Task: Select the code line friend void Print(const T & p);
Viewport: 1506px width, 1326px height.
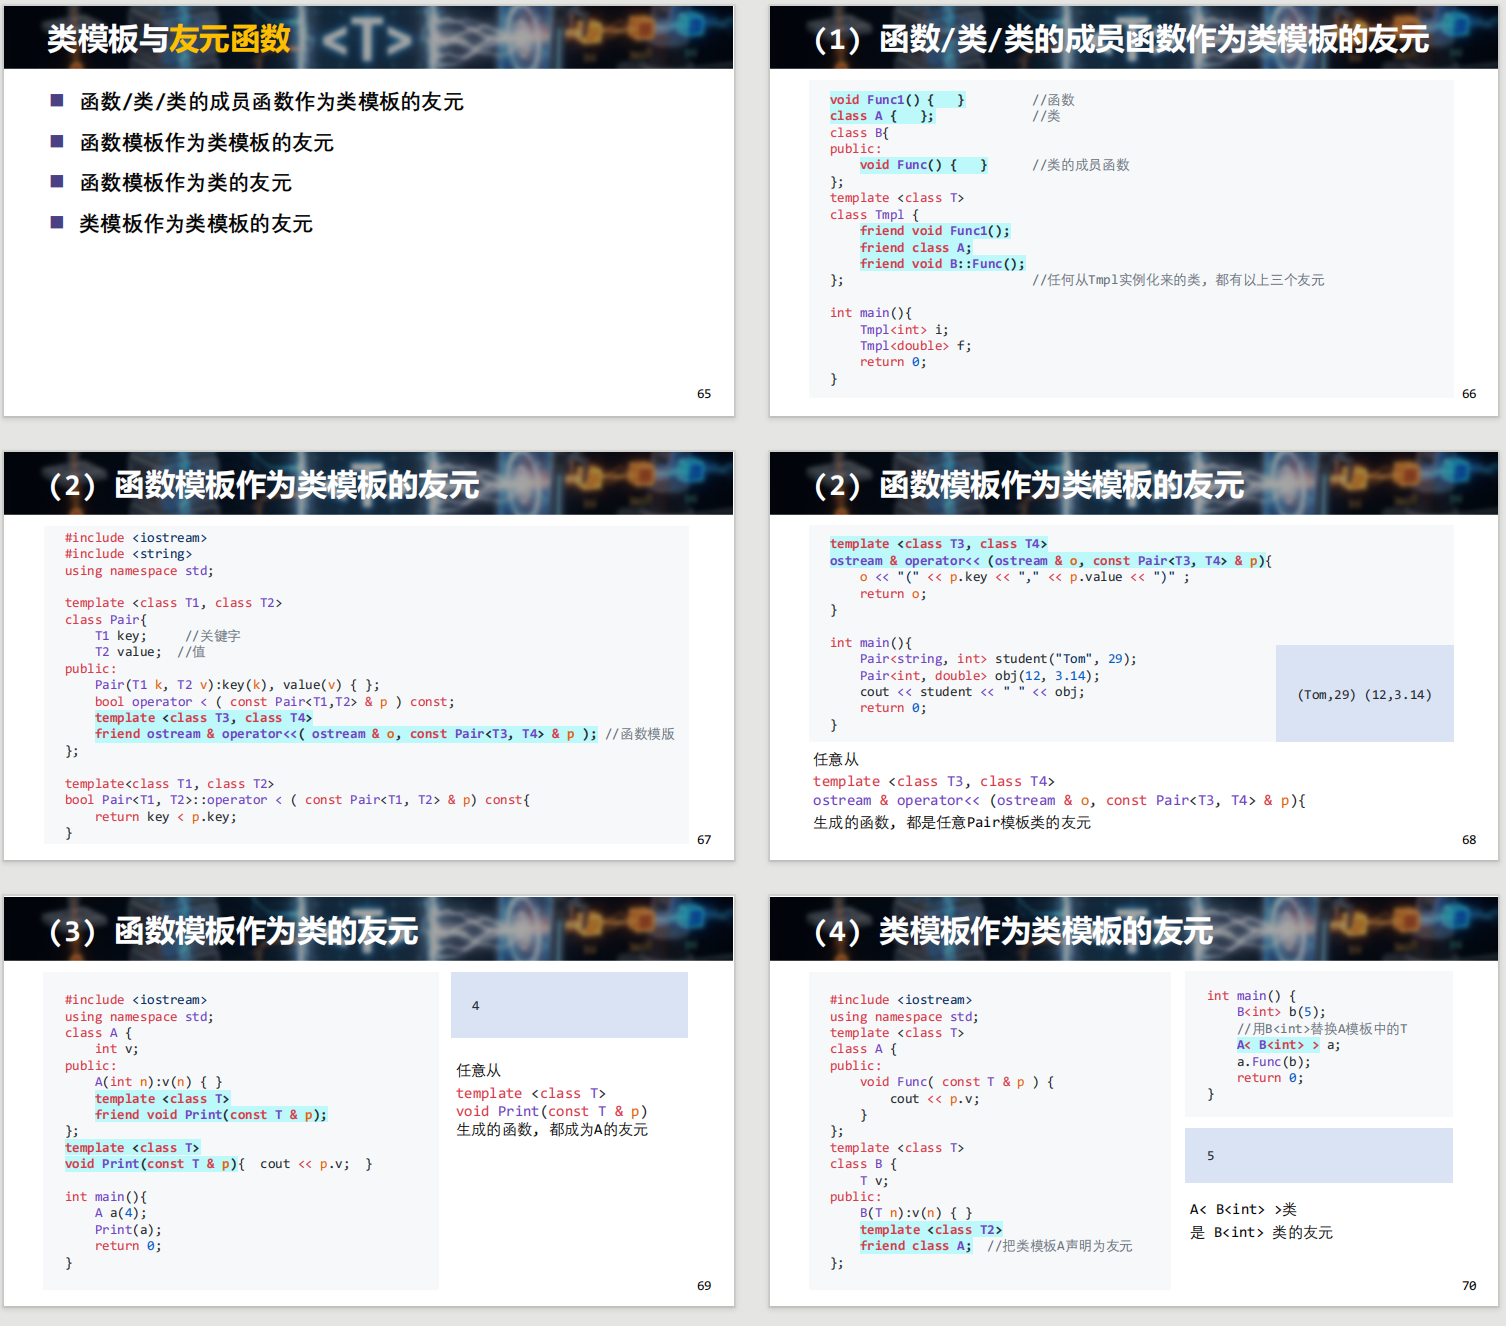Action: coord(211,1115)
